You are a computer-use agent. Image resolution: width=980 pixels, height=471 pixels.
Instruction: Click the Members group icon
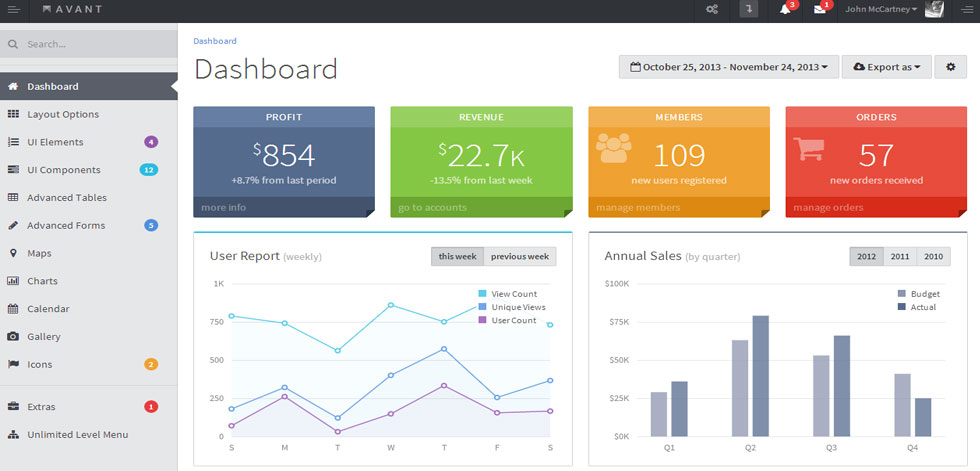(x=613, y=147)
